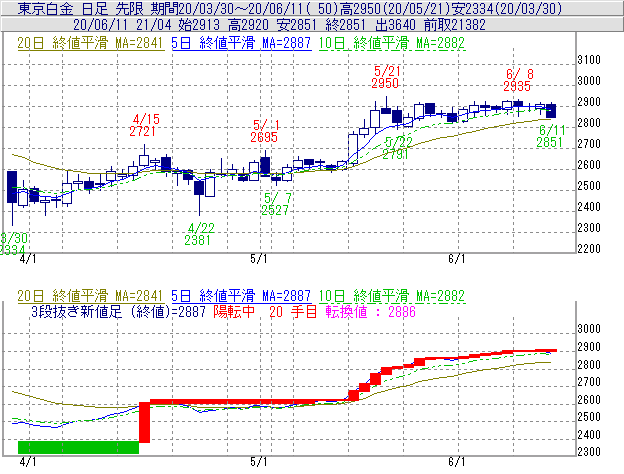624x474 pixels.
Task: Click the 始2913 opening price value
Action: (x=199, y=25)
